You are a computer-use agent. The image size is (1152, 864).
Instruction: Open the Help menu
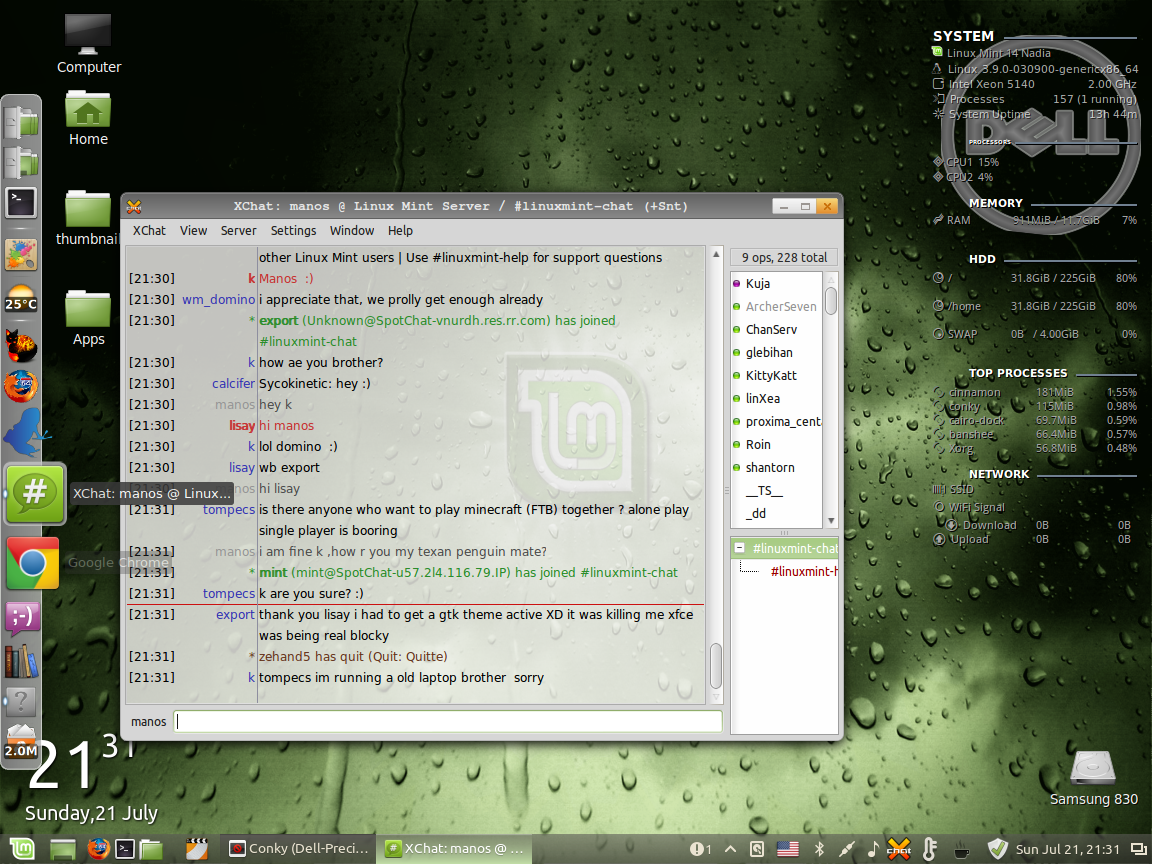(x=400, y=231)
